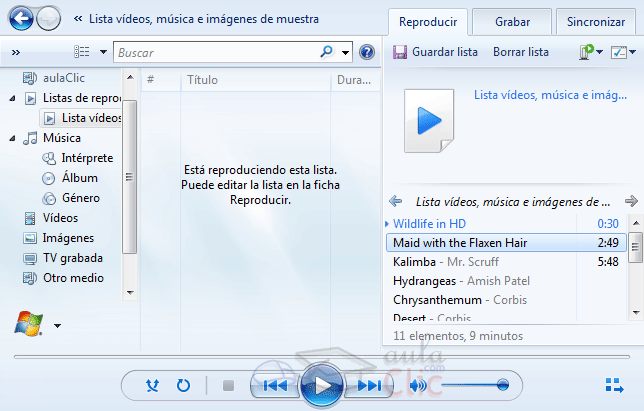Image resolution: width=644 pixels, height=411 pixels.
Task: Click the Lista vídeos, música e imág... link
Action: pyautogui.click(x=550, y=95)
